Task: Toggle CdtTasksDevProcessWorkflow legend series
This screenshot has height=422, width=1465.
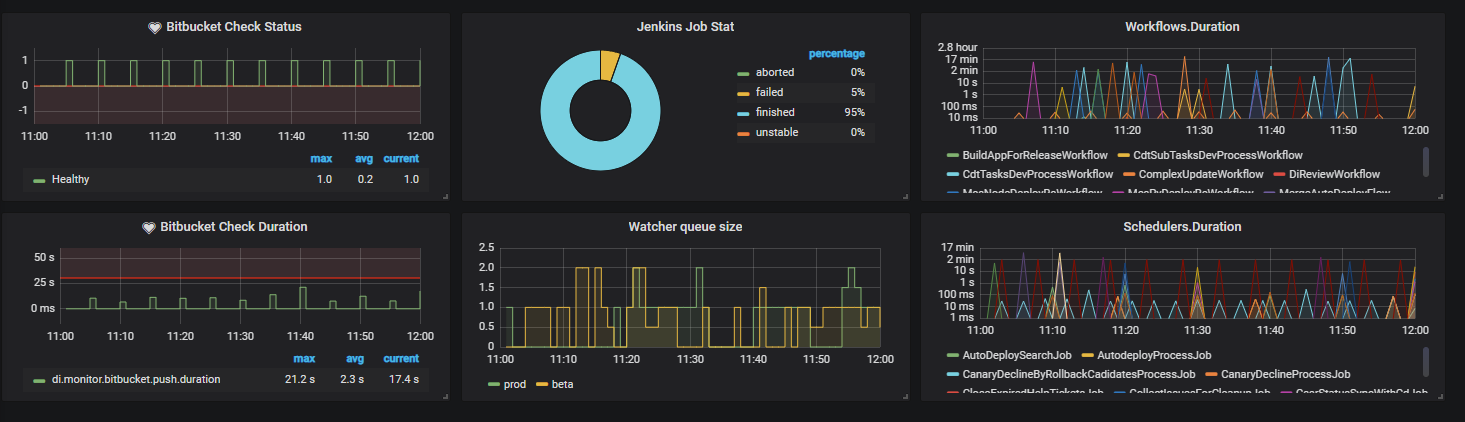Action: coord(1037,174)
